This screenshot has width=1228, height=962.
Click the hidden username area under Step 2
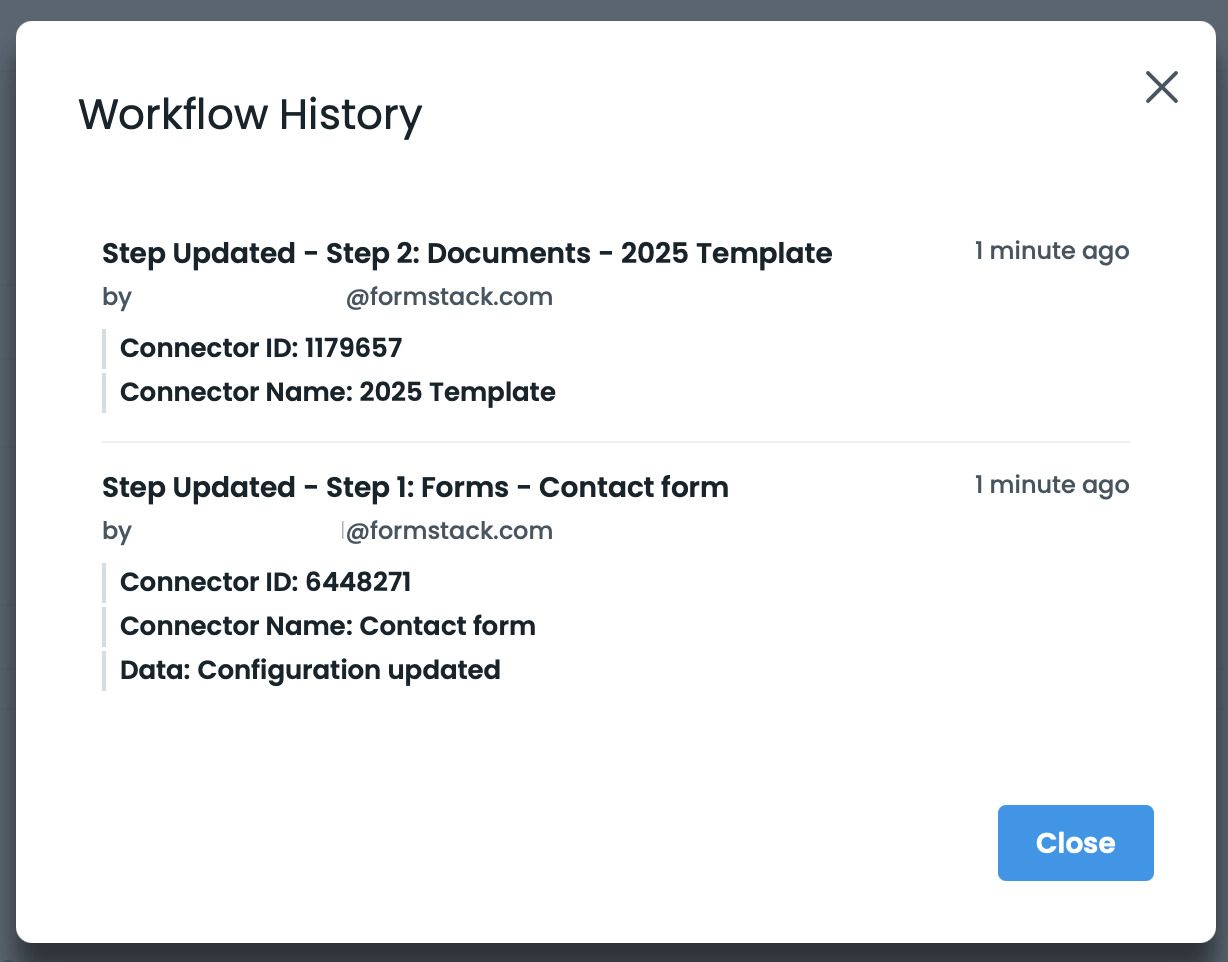[238, 297]
